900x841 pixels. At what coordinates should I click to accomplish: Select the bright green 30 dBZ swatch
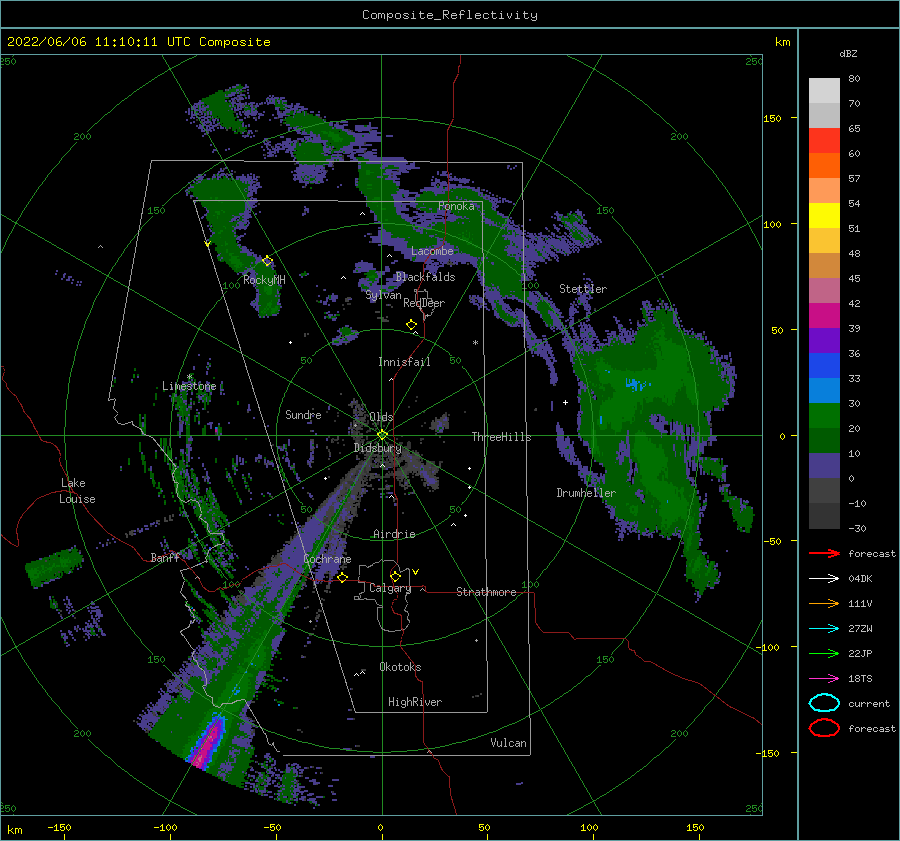(x=824, y=416)
